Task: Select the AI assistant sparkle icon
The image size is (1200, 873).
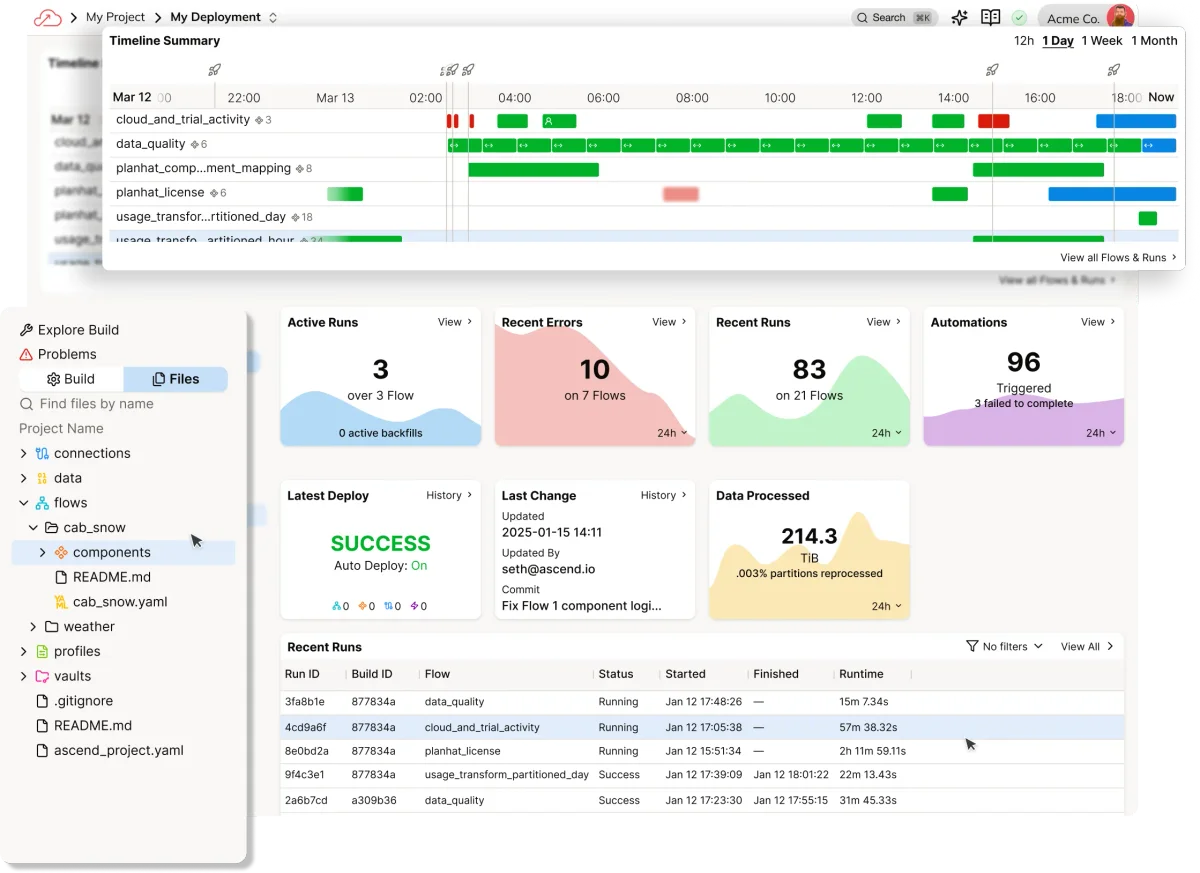Action: click(x=958, y=17)
